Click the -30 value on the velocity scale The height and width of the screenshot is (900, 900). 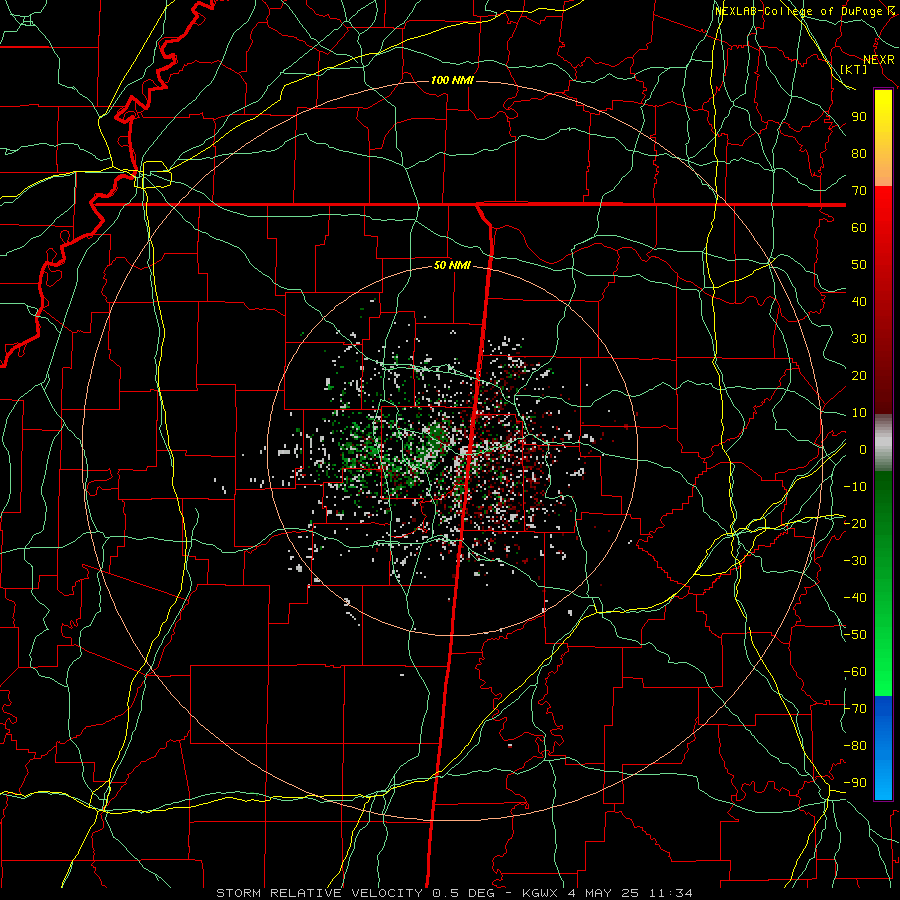[855, 561]
